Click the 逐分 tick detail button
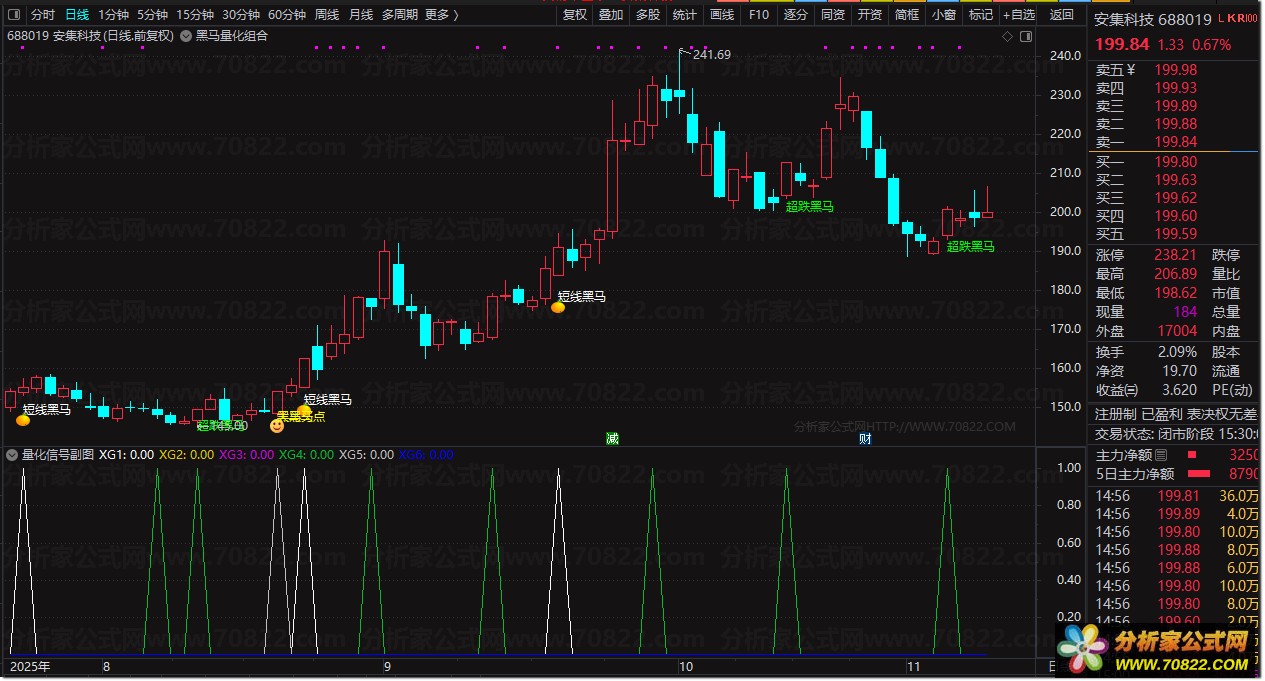This screenshot has height=681, width=1265. pyautogui.click(x=796, y=15)
